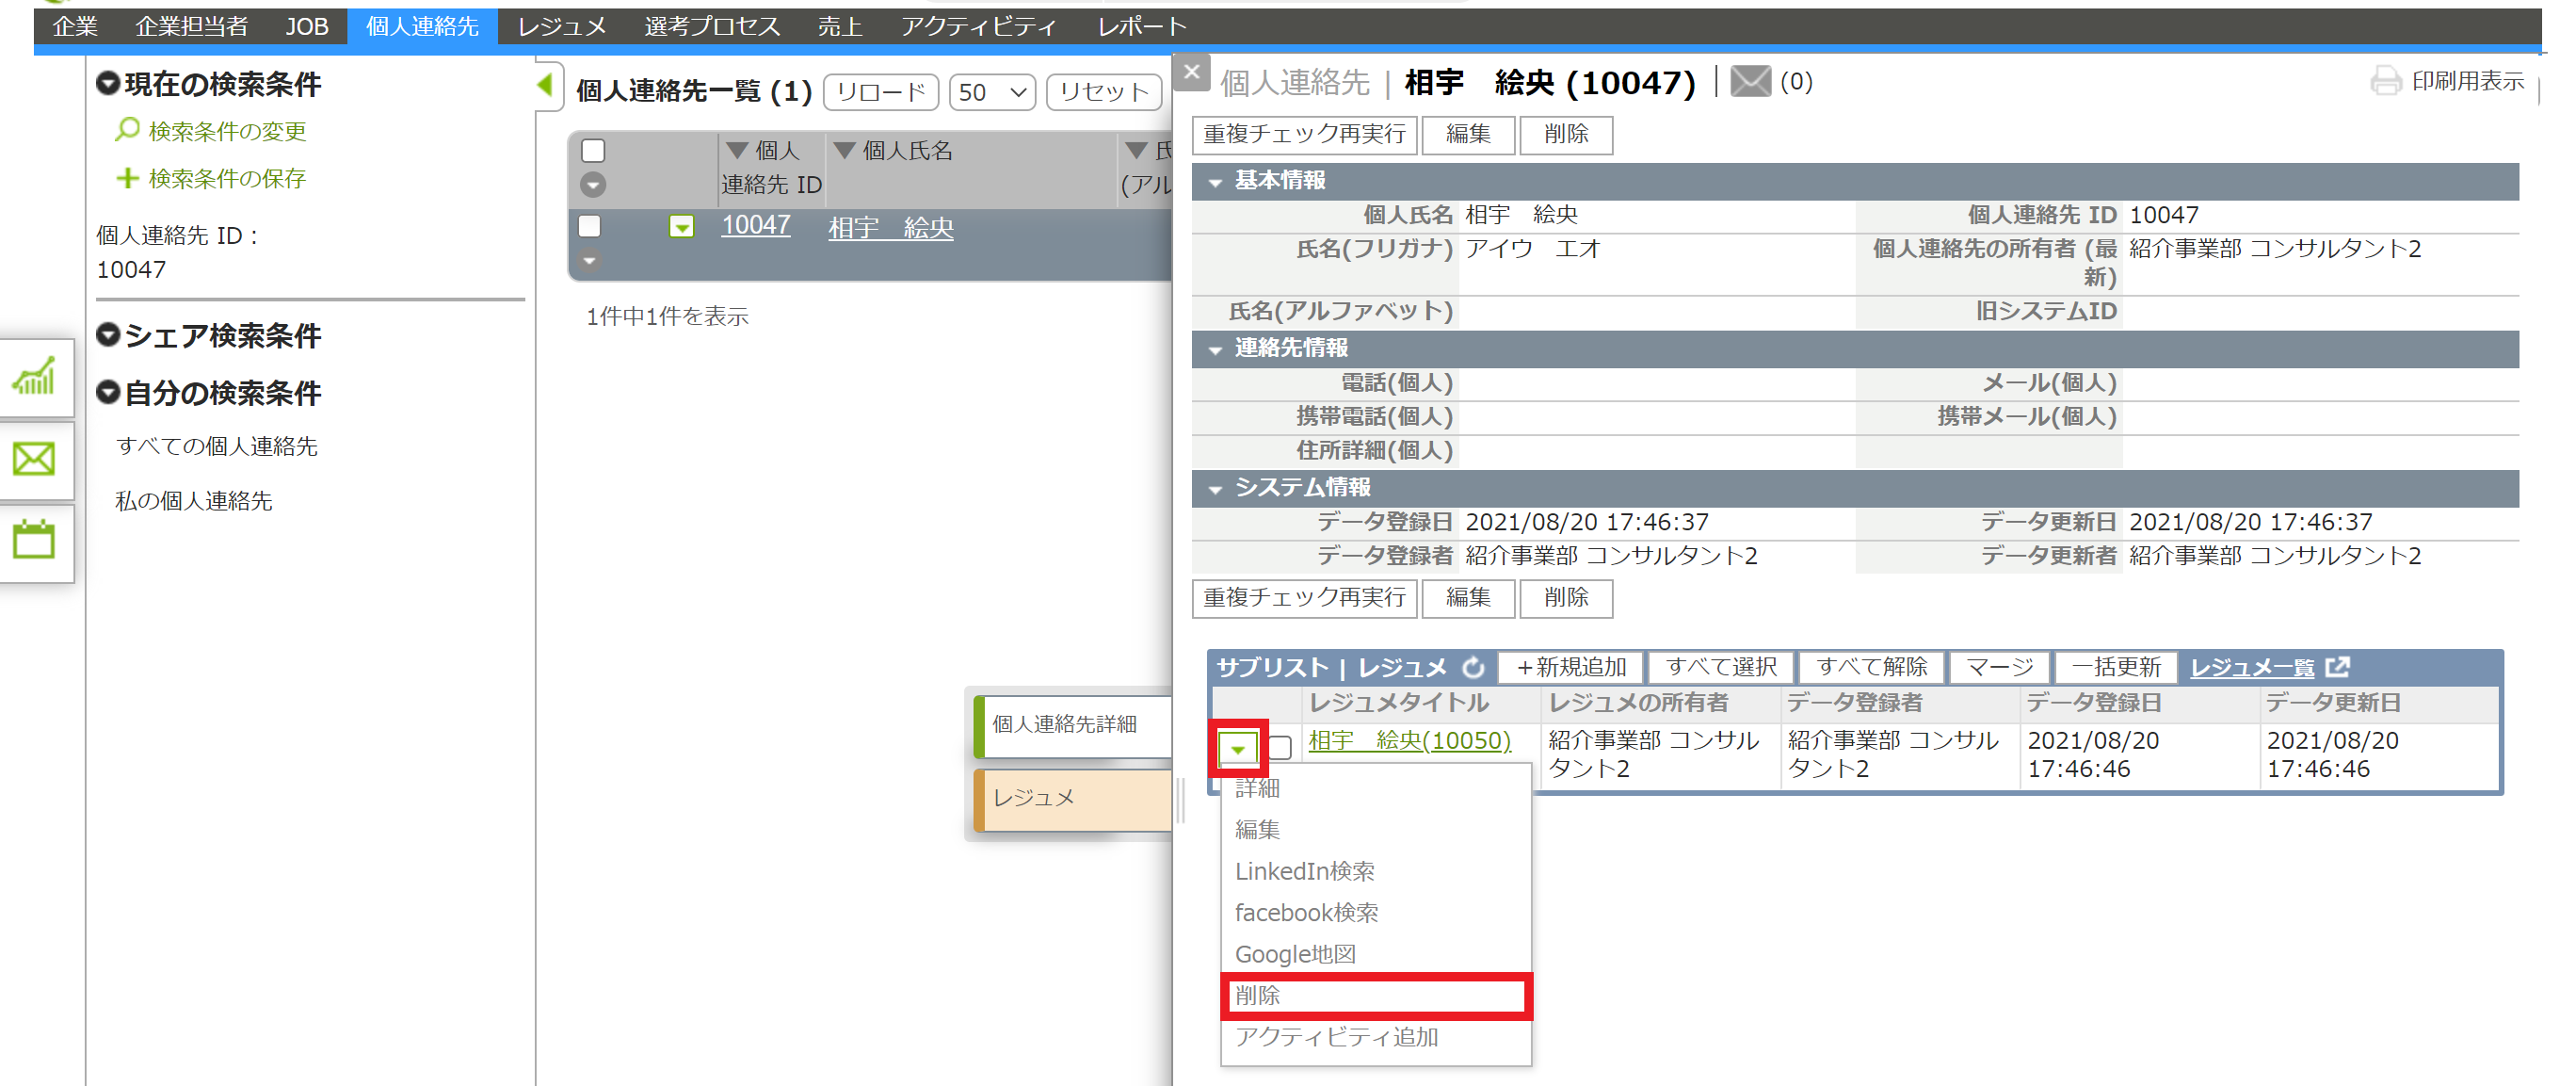This screenshot has height=1086, width=2576.
Task: Click the plus icon for 検索条件の保存
Action: pyautogui.click(x=127, y=178)
